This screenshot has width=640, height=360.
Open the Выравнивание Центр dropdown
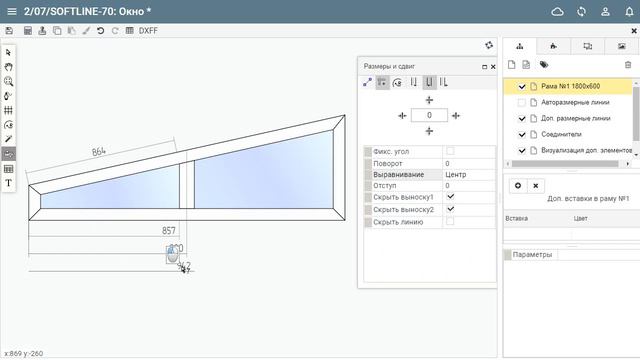coord(469,174)
